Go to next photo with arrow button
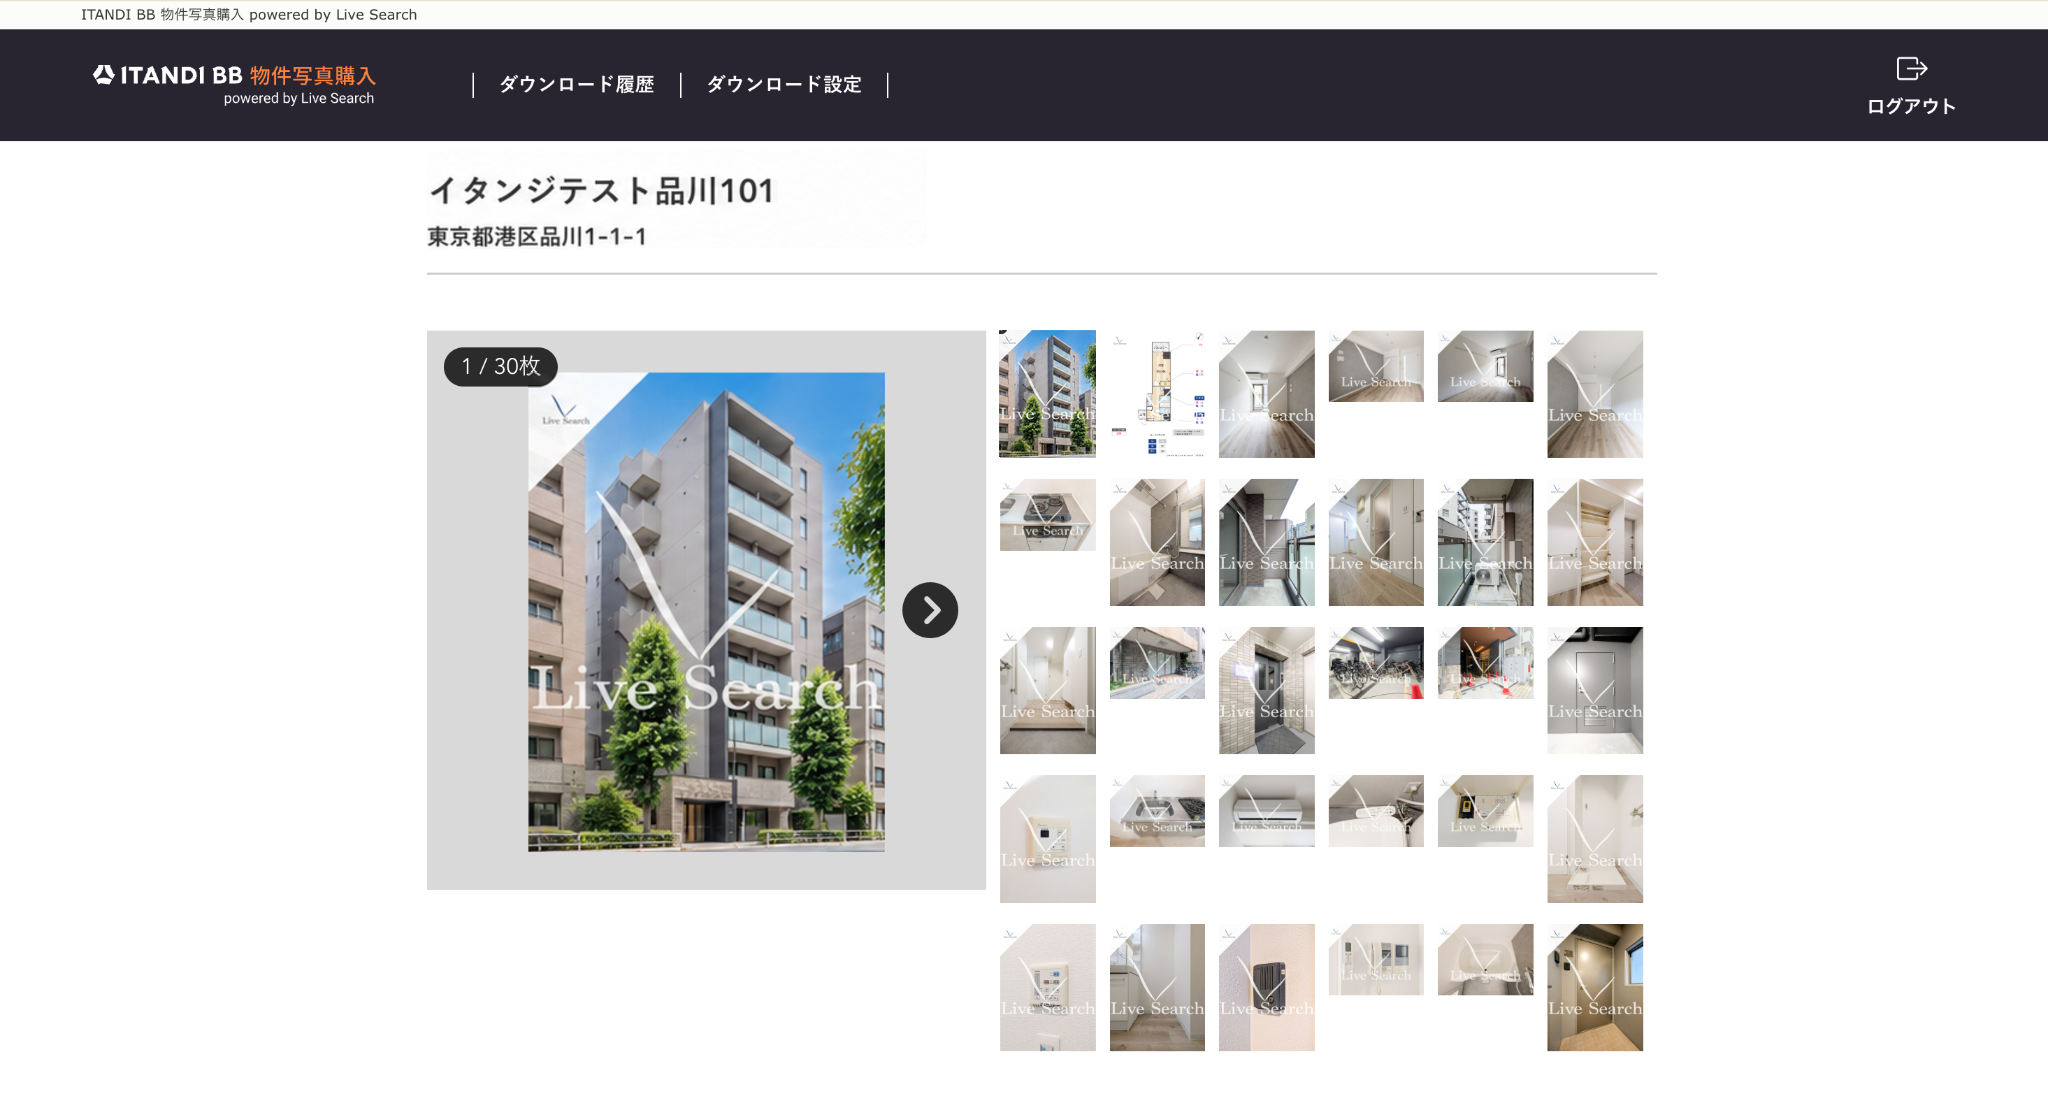 coord(930,610)
